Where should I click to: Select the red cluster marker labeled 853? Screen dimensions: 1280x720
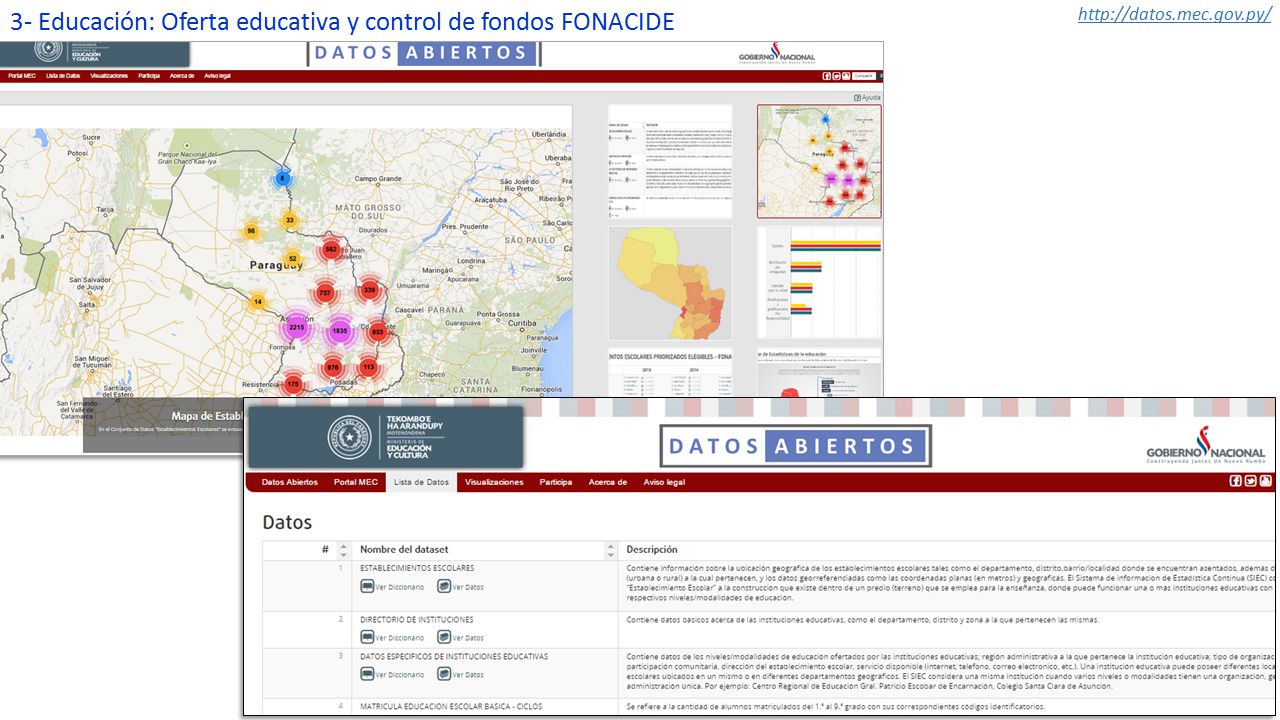[x=377, y=332]
